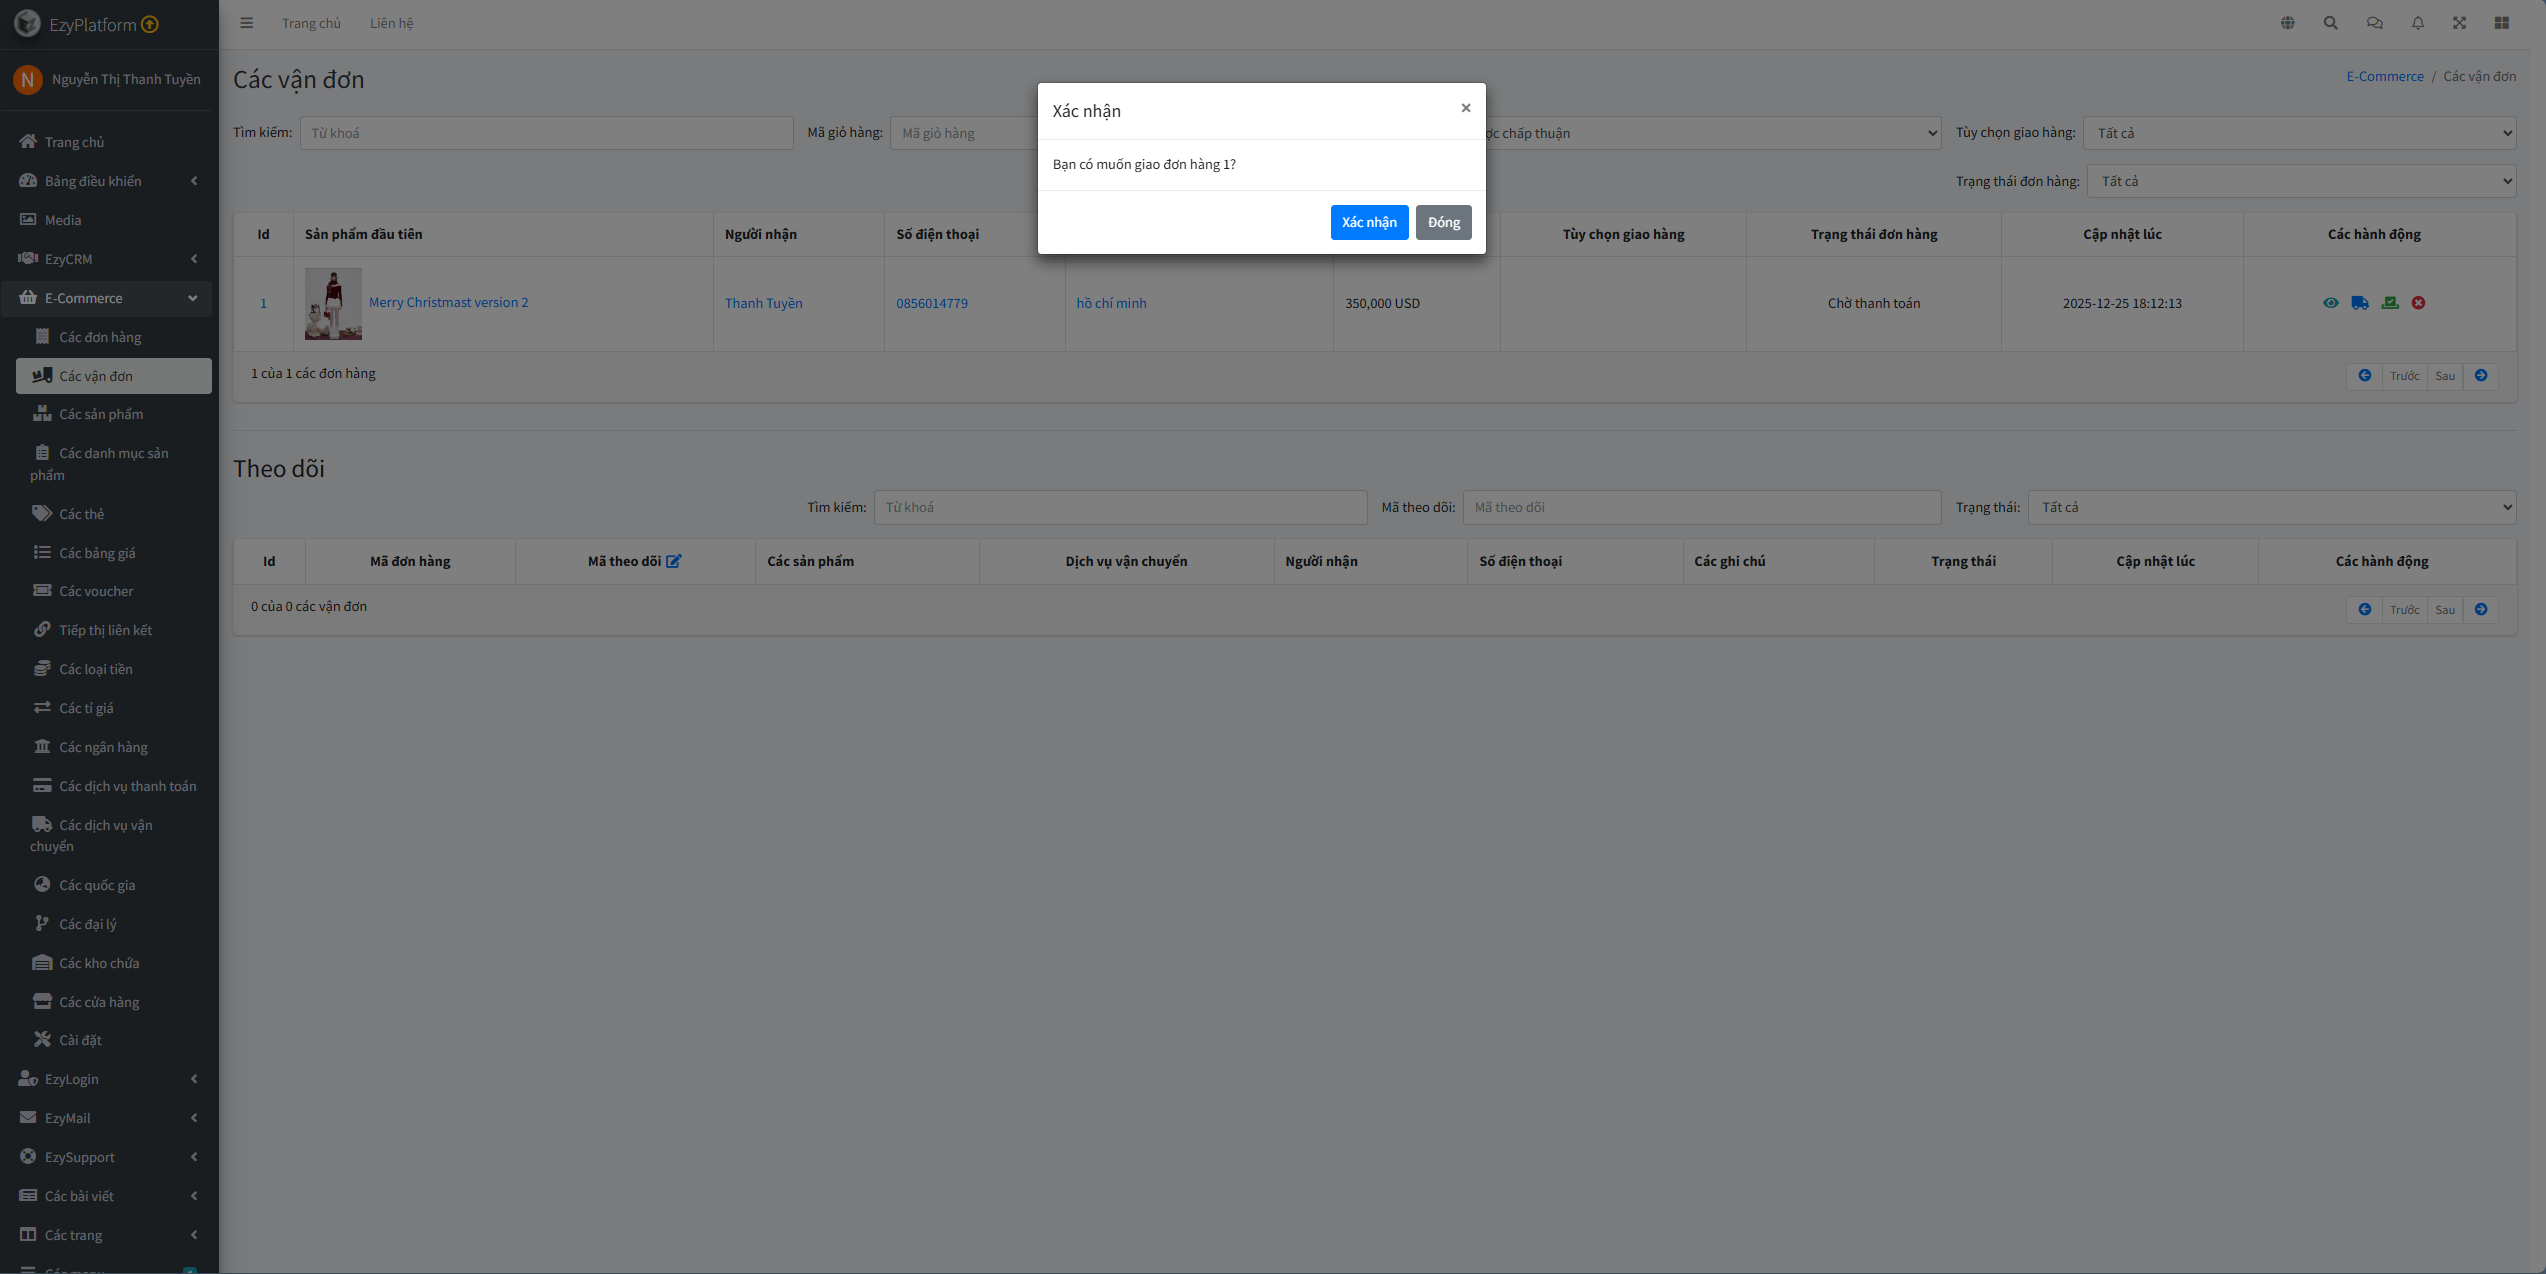Toggle fullscreen with the expand arrows icon
This screenshot has width=2546, height=1274.
click(2459, 23)
